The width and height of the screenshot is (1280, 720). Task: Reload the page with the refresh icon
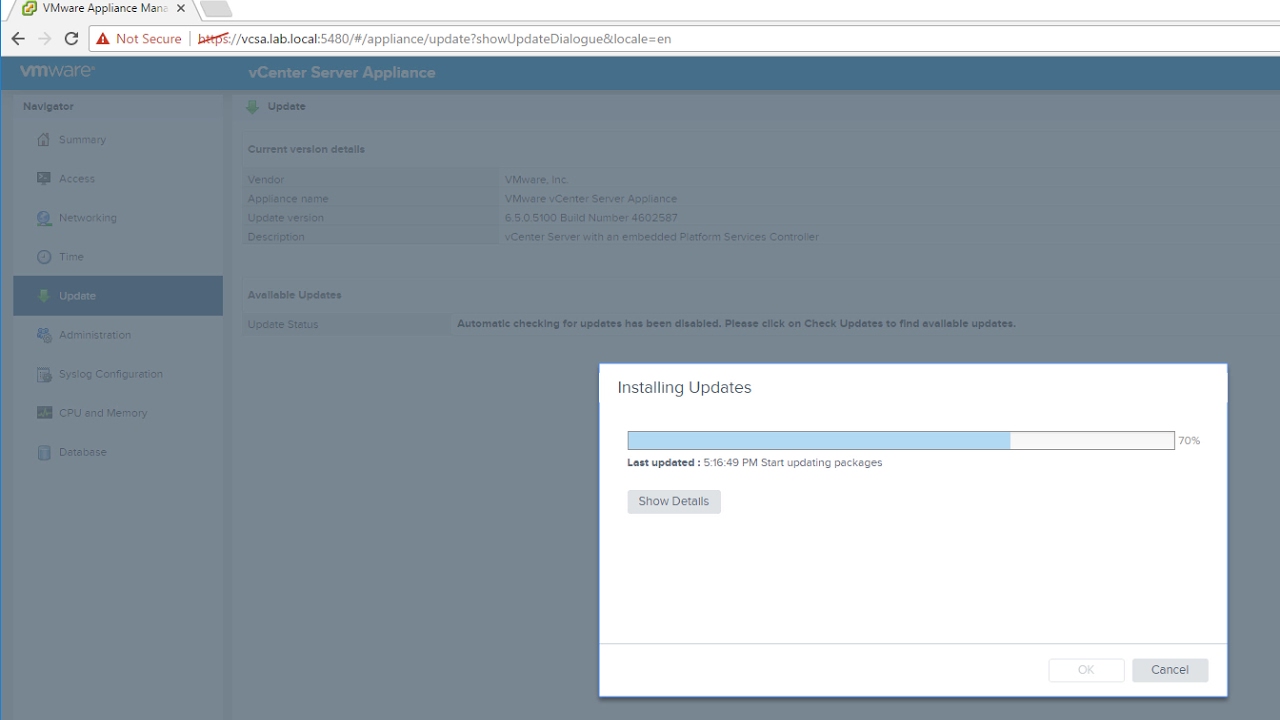pyautogui.click(x=71, y=39)
